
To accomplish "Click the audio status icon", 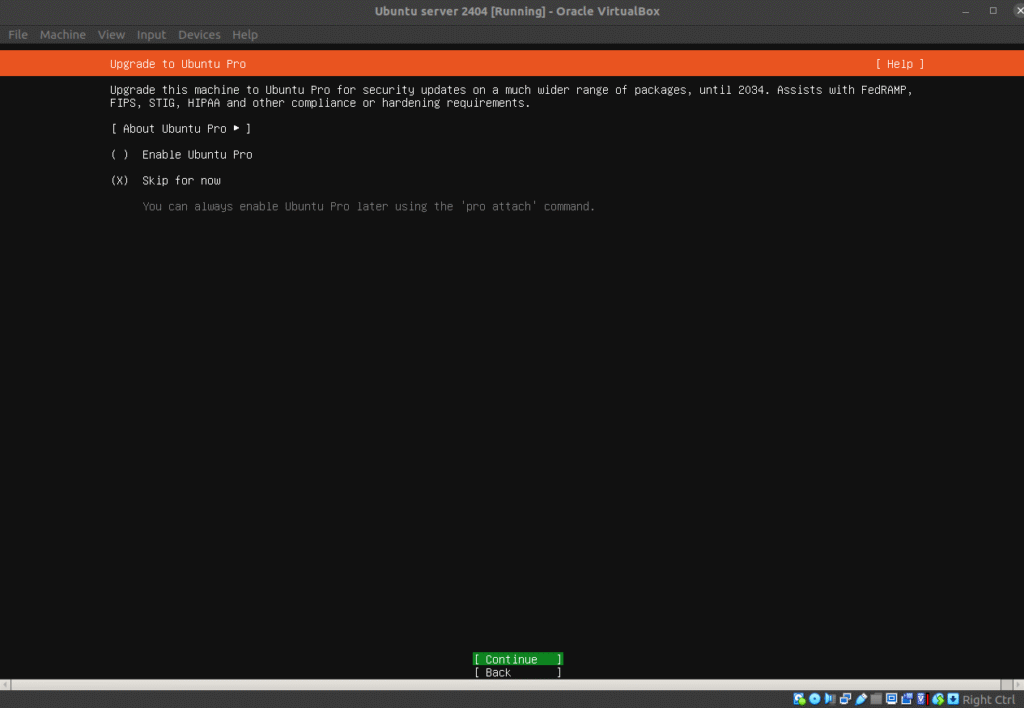I will point(831,699).
